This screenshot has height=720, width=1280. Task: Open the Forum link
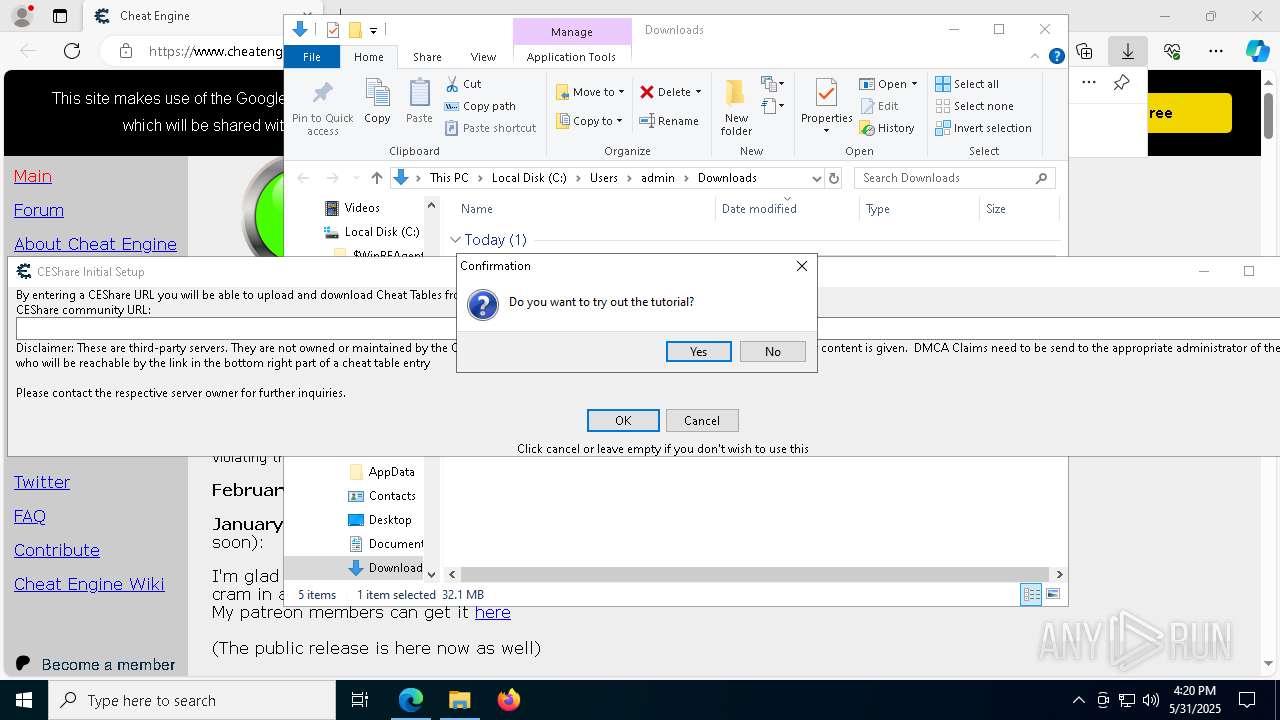pyautogui.click(x=39, y=210)
